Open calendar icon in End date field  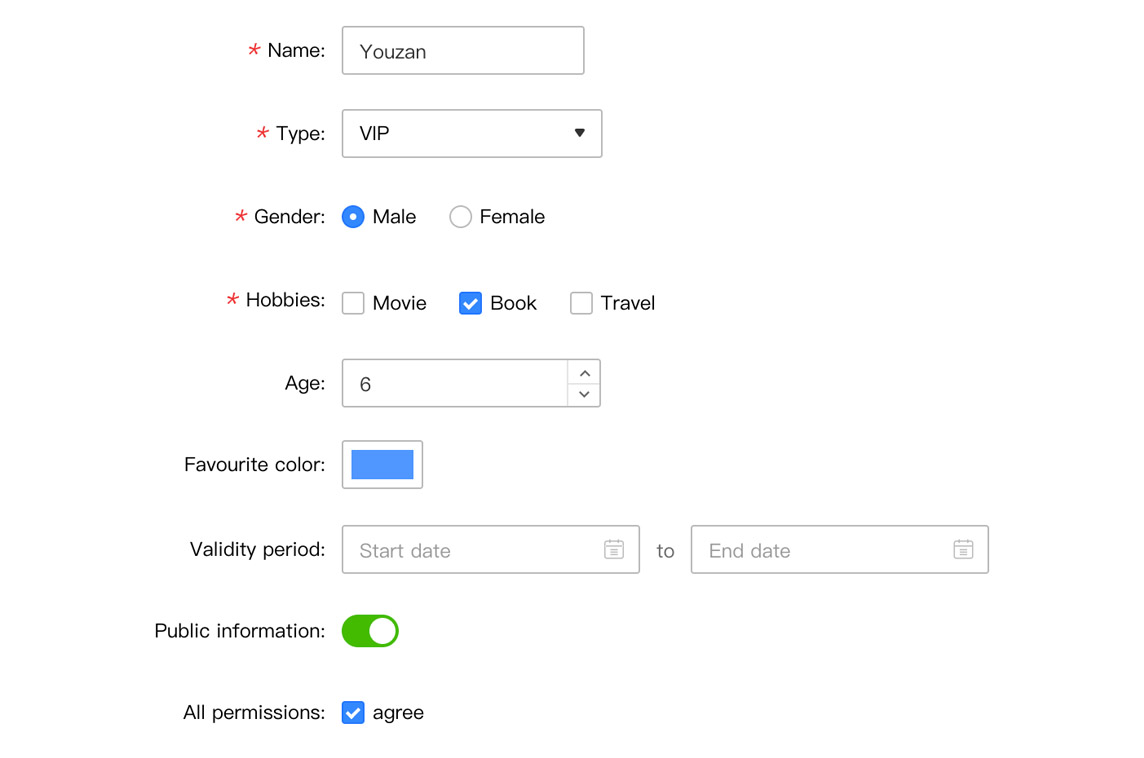[963, 549]
